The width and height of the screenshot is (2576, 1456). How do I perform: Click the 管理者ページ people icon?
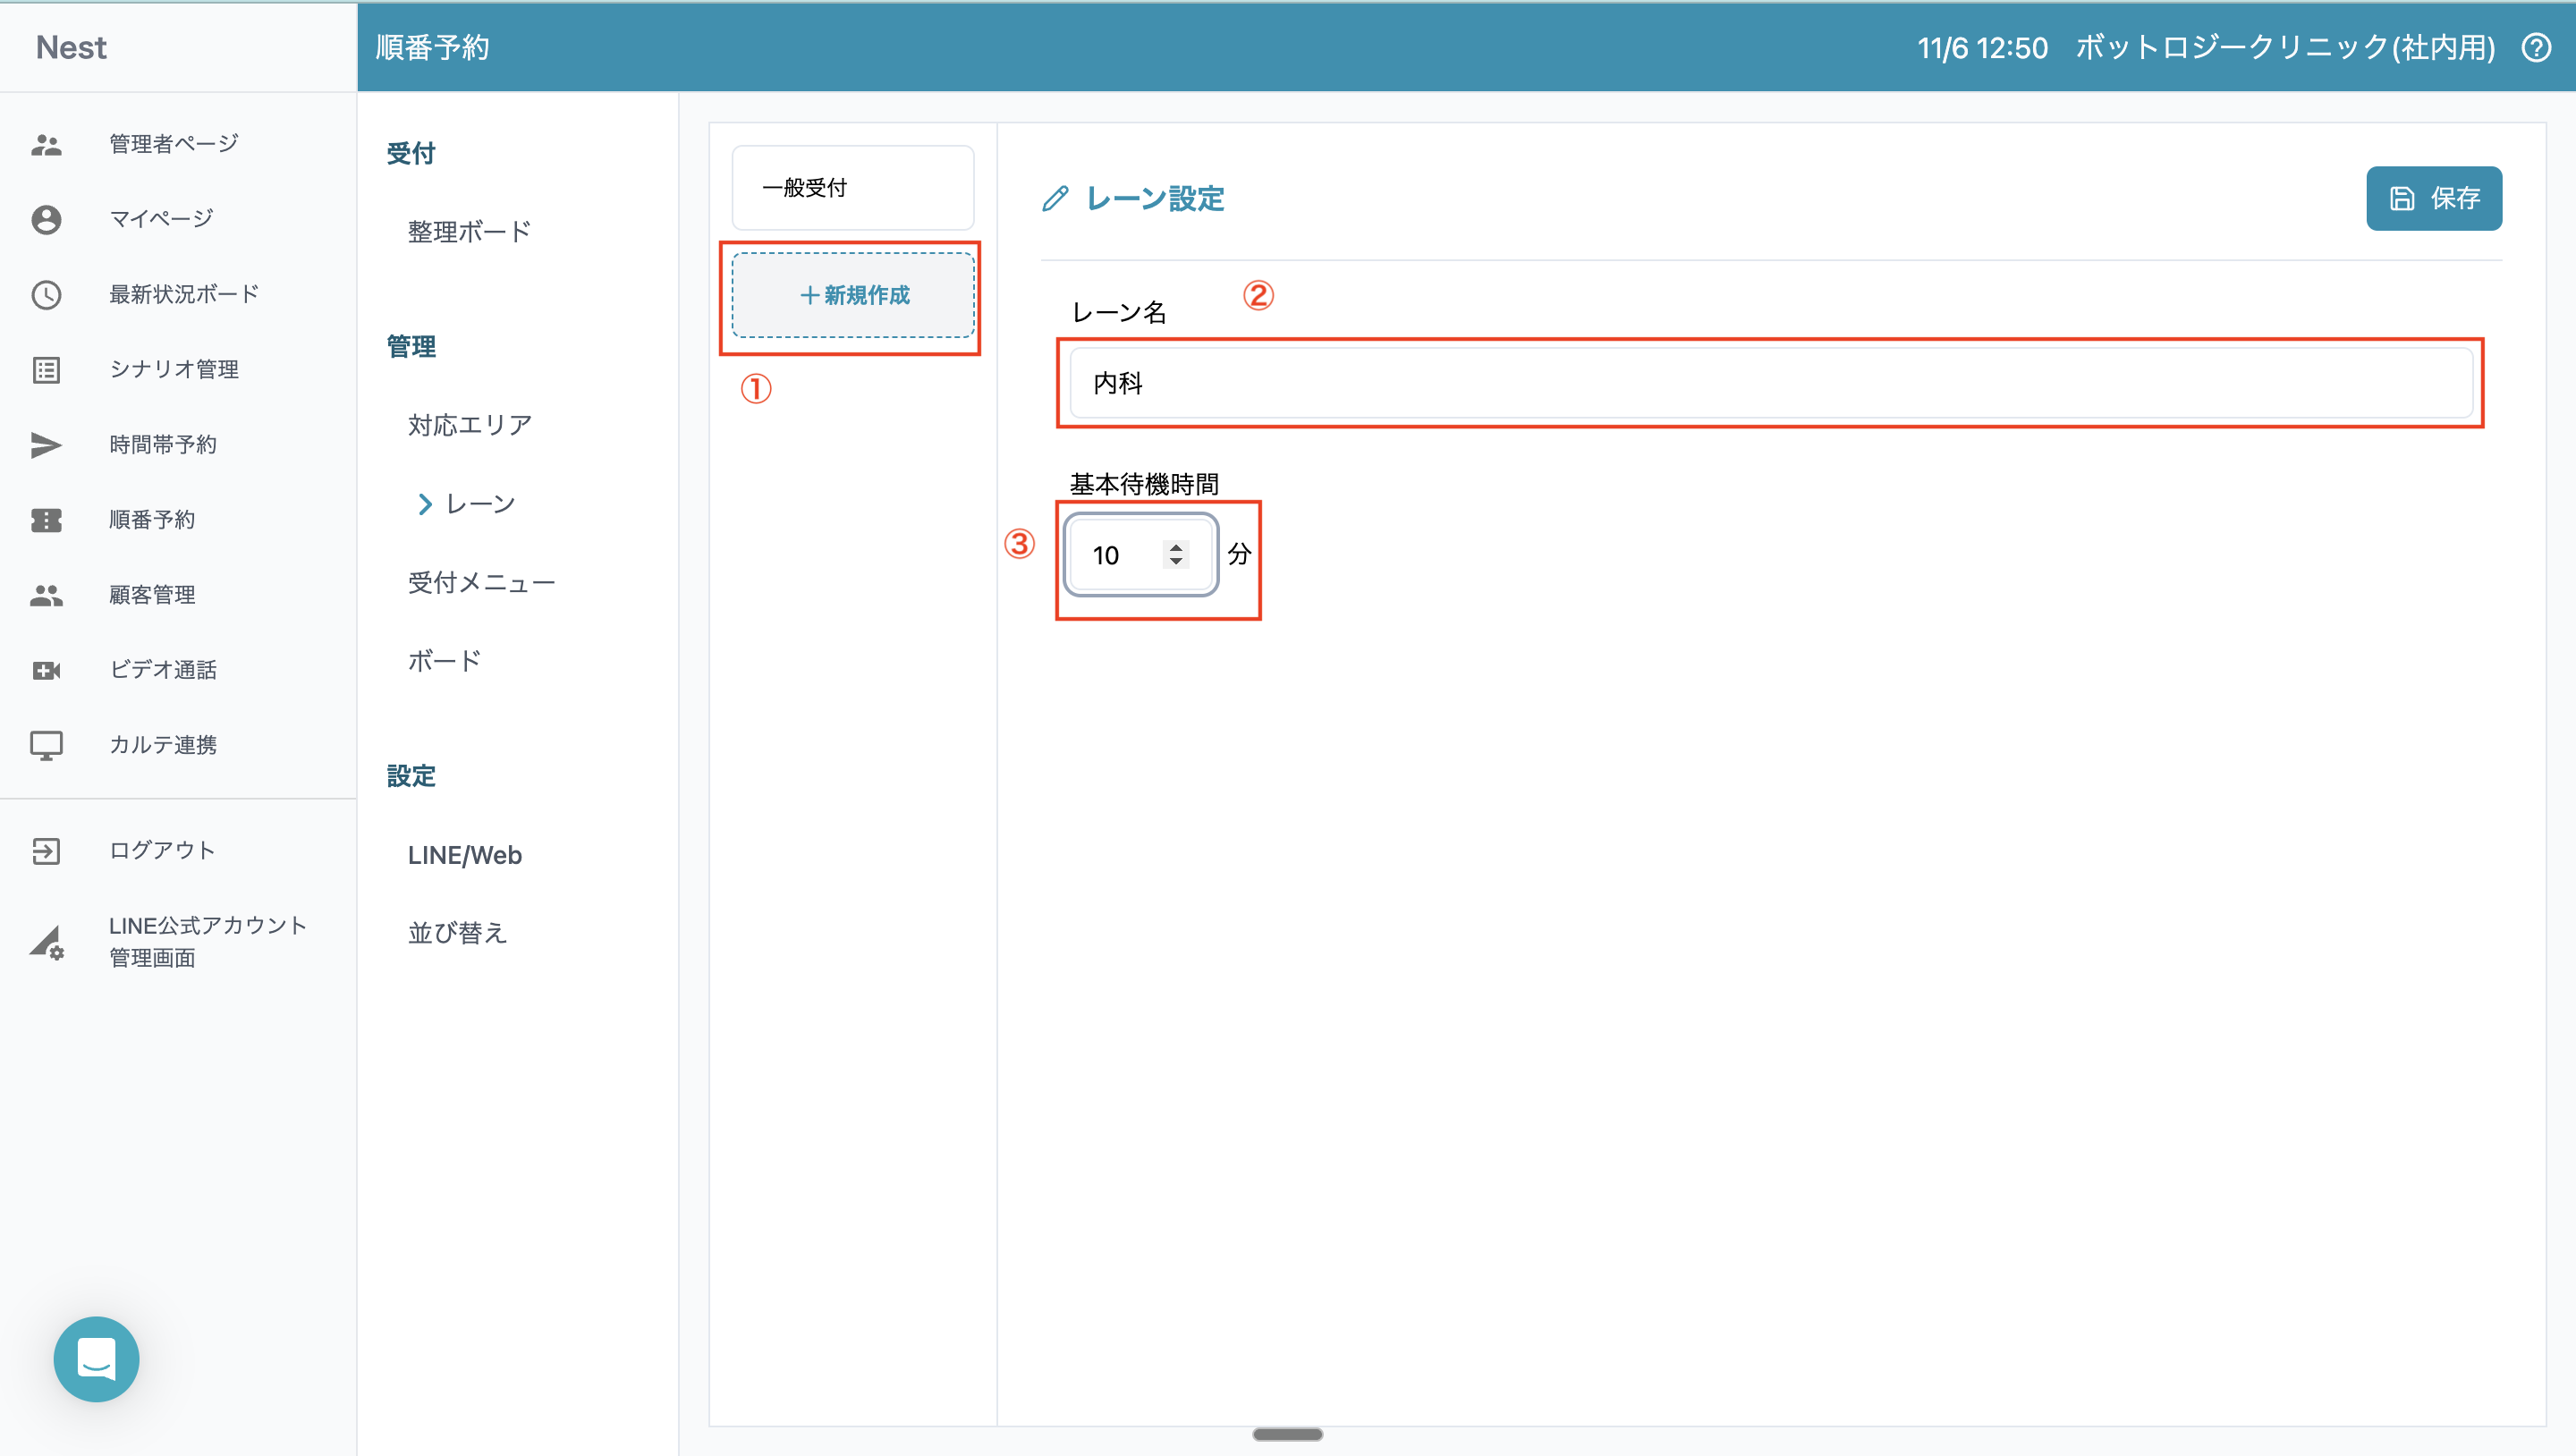(46, 144)
